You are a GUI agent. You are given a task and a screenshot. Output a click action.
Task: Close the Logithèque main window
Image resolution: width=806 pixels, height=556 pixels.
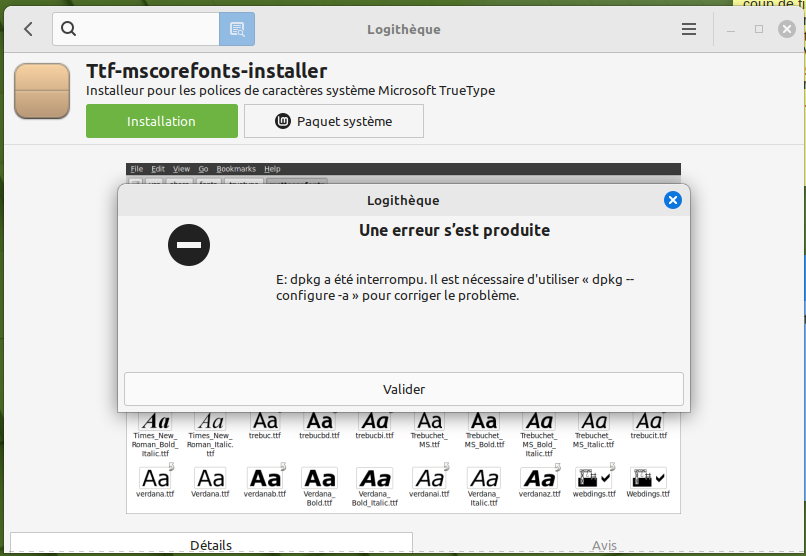point(786,29)
